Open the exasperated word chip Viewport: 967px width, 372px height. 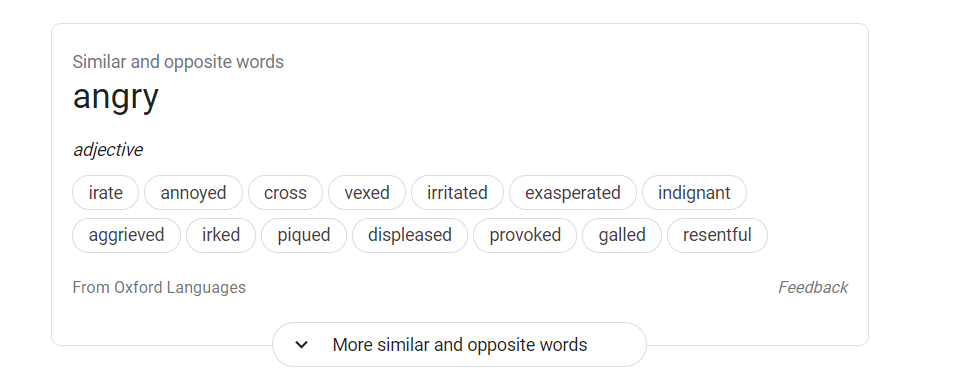(573, 192)
